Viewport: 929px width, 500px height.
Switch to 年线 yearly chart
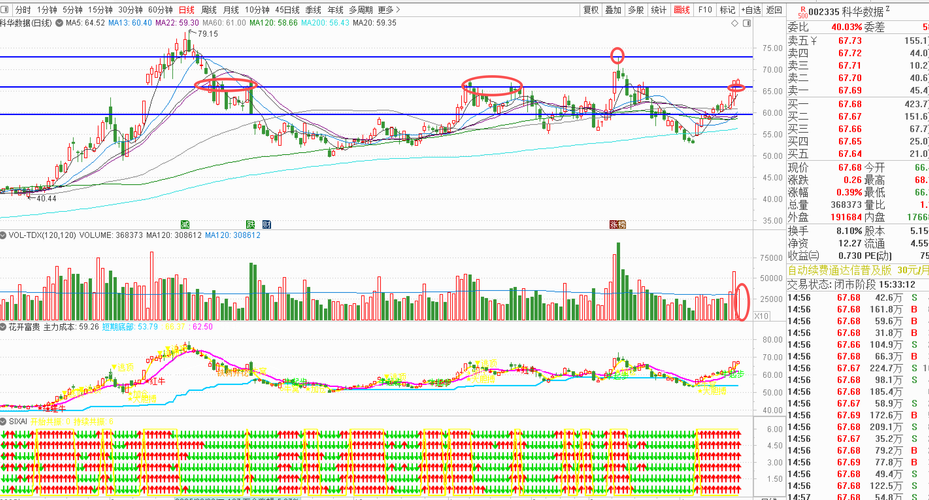(335, 9)
